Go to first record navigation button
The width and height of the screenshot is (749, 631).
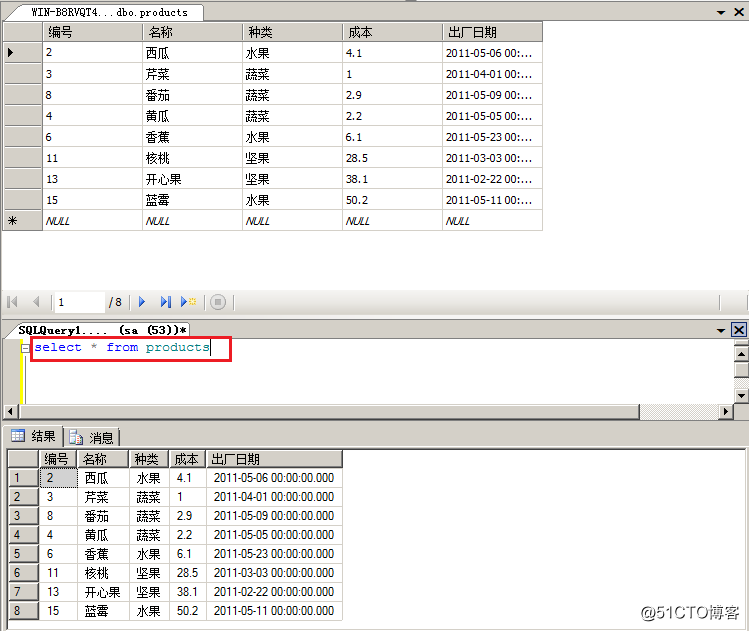click(13, 302)
